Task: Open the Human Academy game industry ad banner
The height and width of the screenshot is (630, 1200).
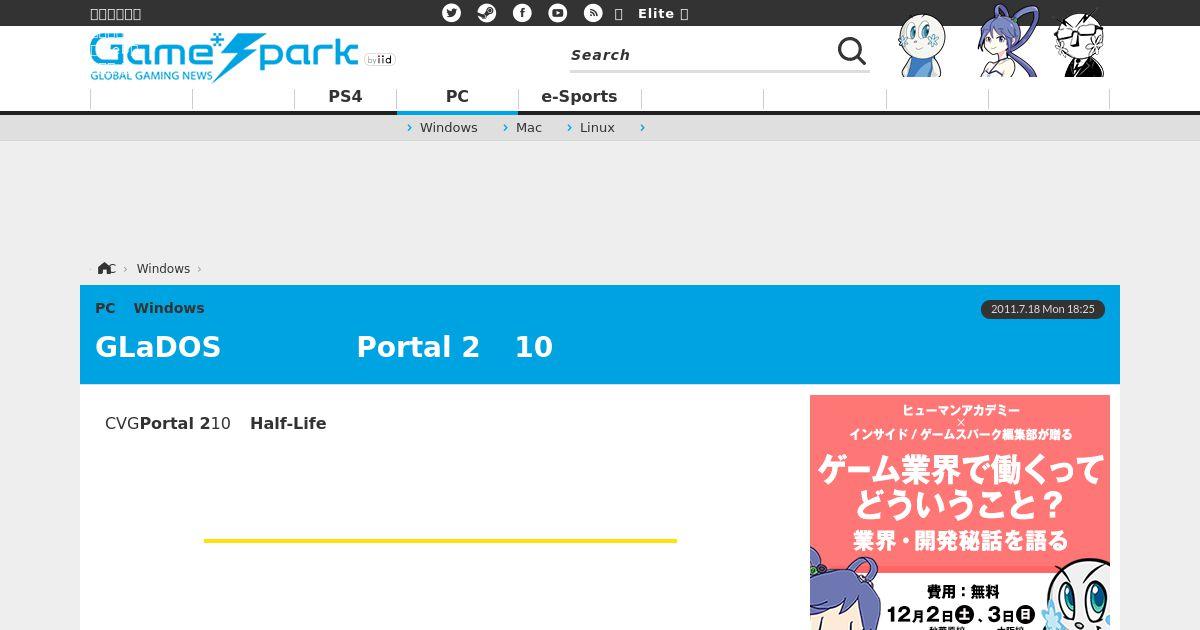Action: [960, 512]
